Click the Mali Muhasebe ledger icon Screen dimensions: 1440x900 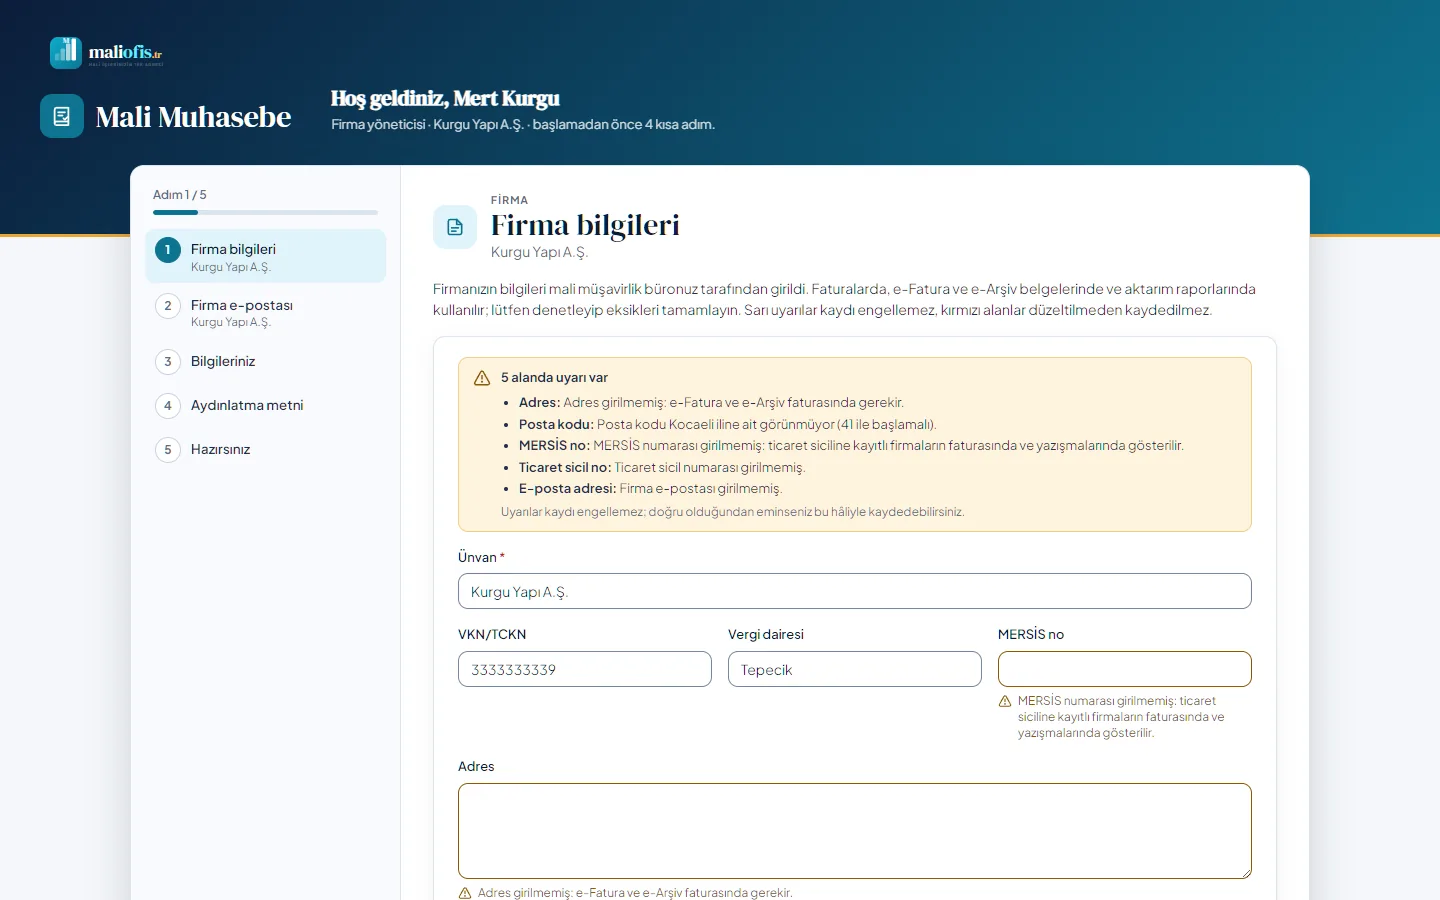tap(62, 116)
